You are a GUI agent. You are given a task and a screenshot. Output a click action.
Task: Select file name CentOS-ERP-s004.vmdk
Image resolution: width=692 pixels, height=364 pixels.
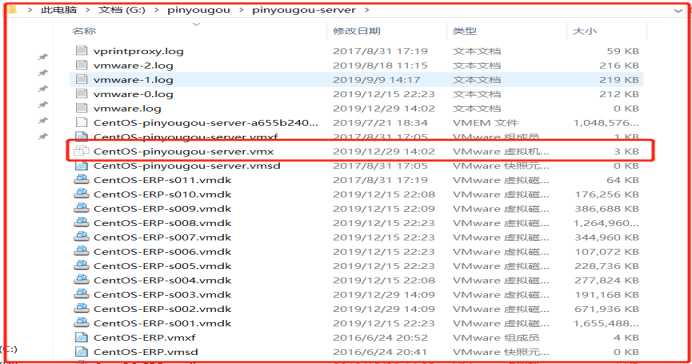pos(162,280)
